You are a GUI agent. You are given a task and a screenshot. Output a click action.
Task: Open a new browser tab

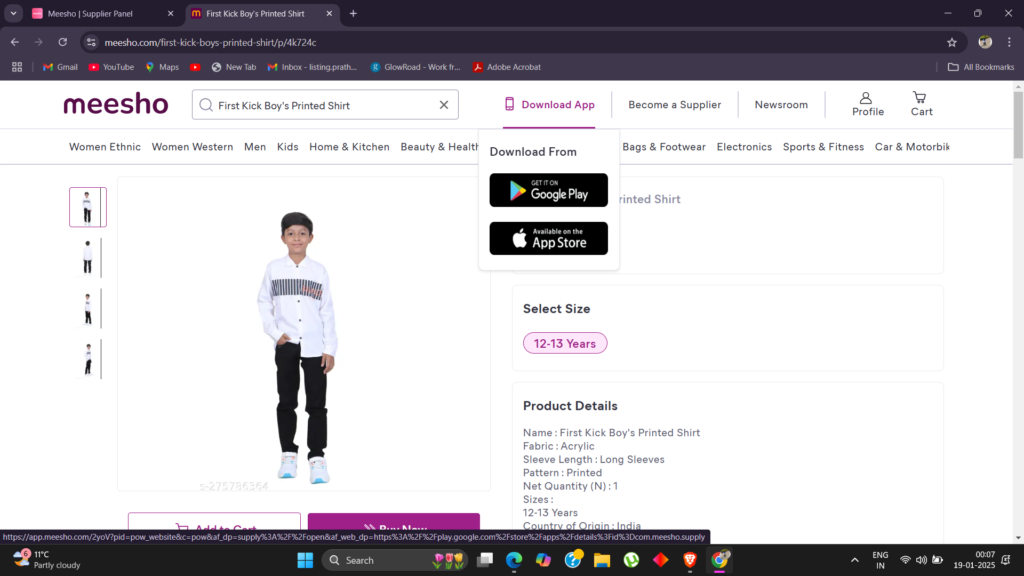[x=353, y=13]
